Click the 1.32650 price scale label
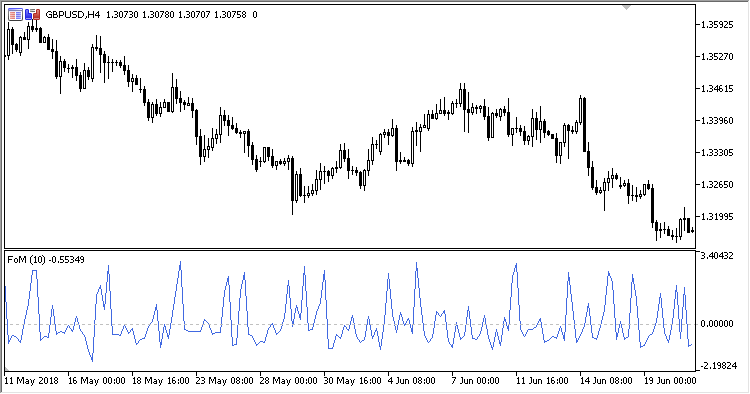The width and height of the screenshot is (750, 394). point(717,185)
